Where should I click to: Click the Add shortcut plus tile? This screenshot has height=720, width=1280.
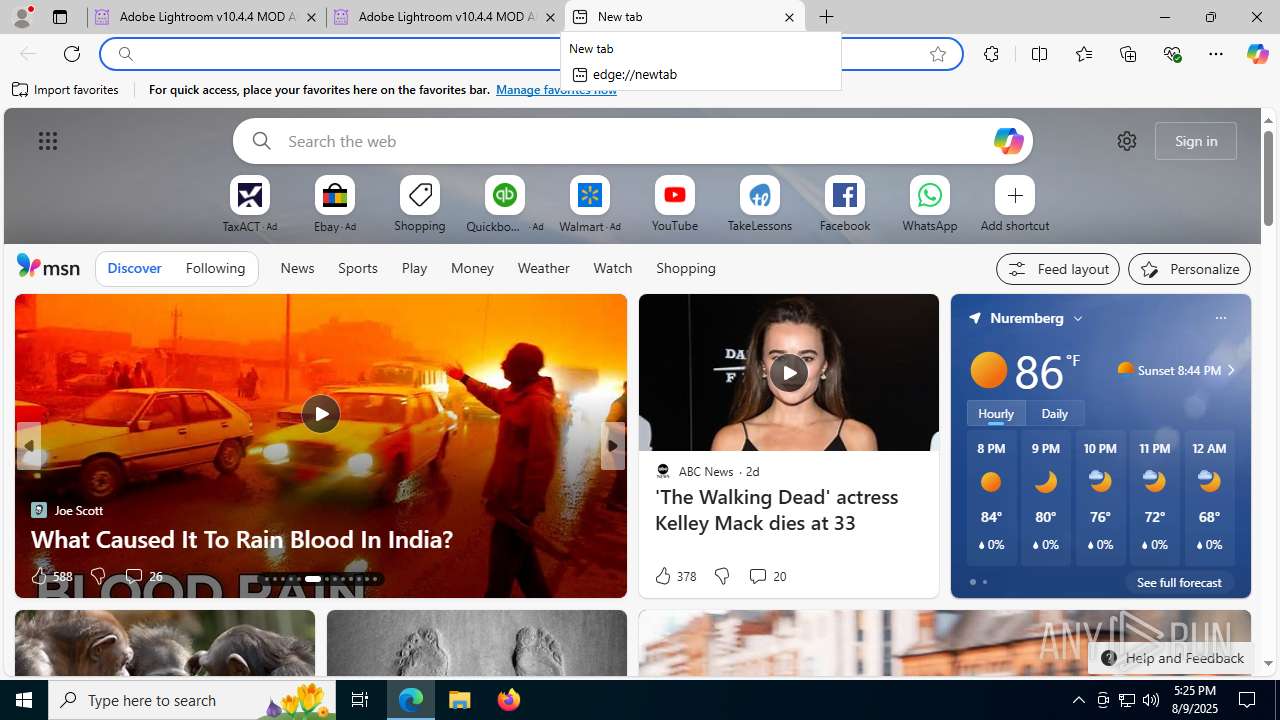click(x=1015, y=205)
